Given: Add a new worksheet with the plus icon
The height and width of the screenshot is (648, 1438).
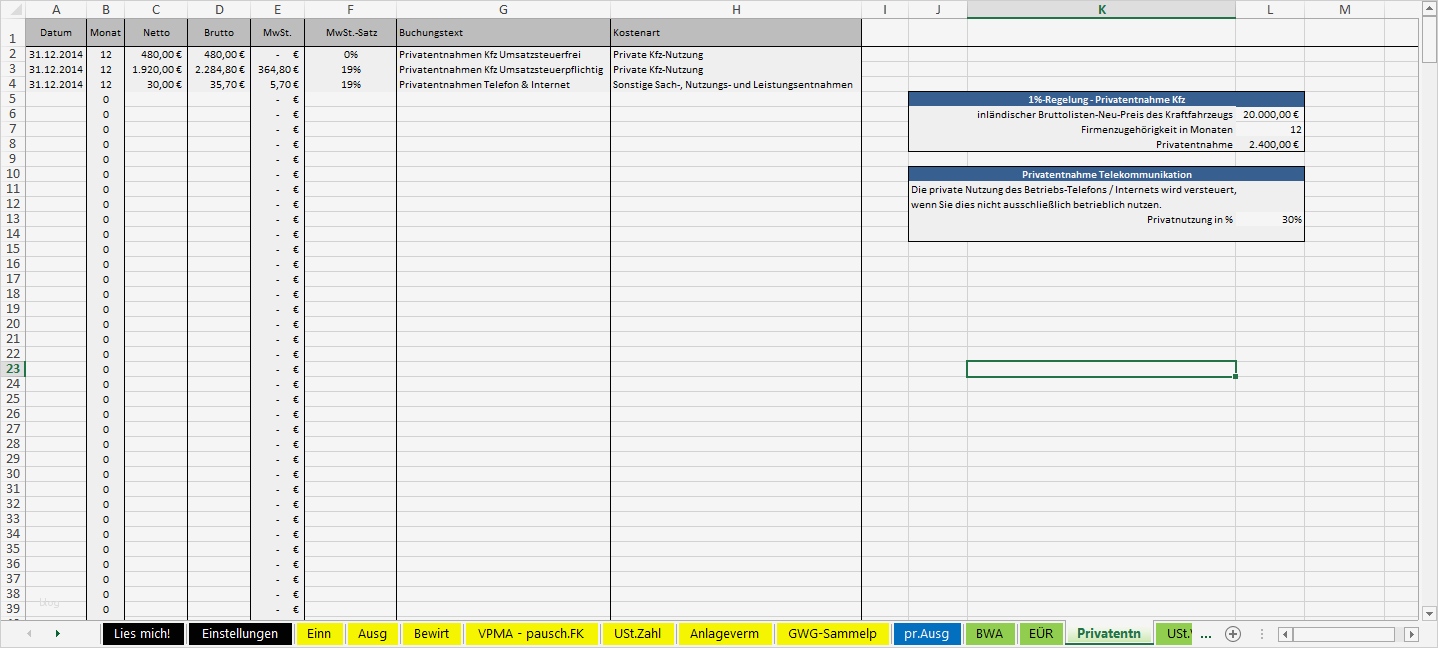Looking at the screenshot, I should 1233,633.
